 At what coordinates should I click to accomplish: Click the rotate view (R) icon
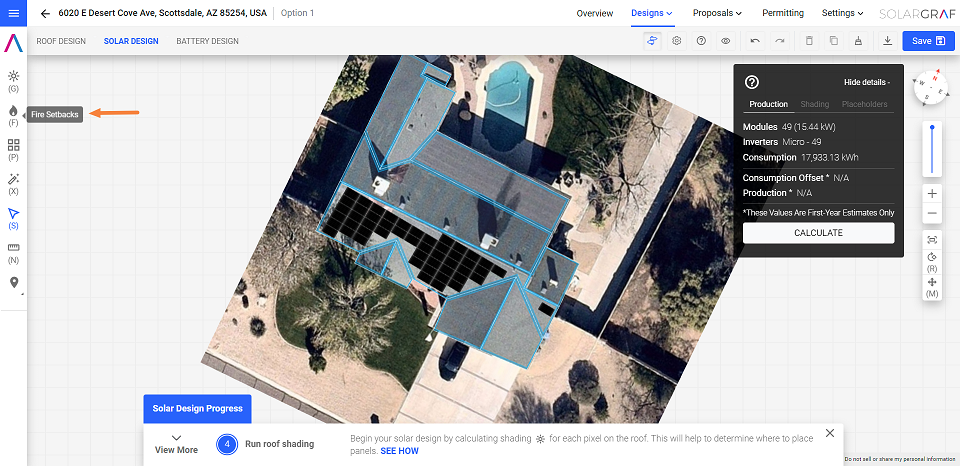click(932, 258)
